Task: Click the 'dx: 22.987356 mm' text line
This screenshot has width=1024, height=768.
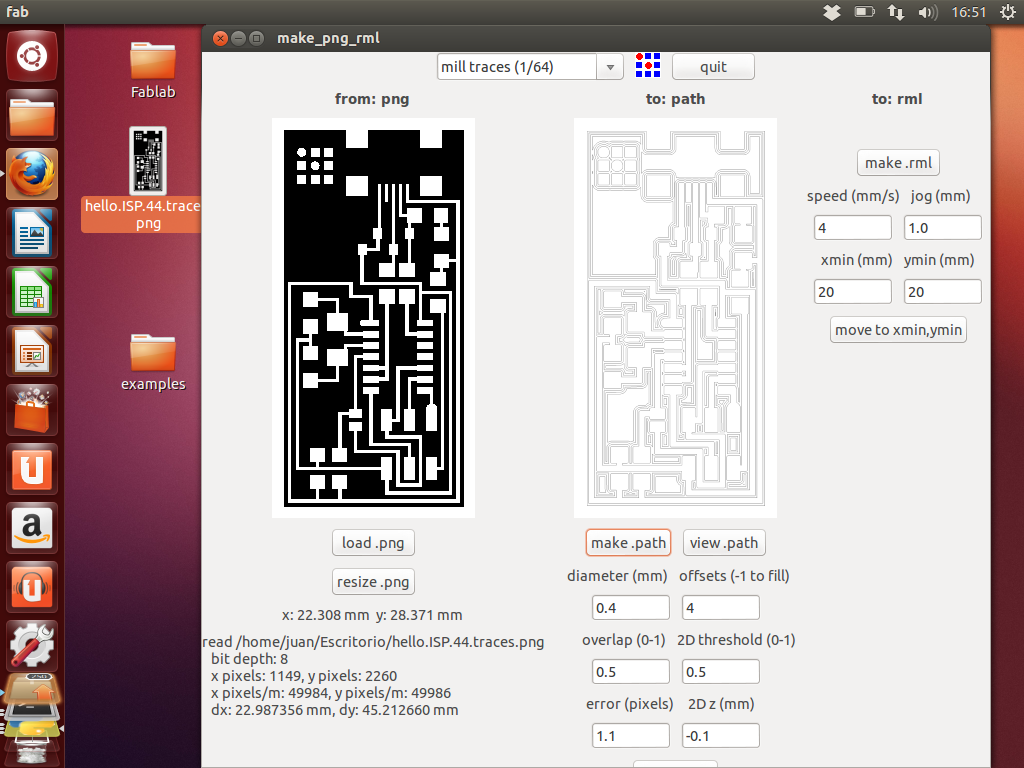Action: (334, 711)
